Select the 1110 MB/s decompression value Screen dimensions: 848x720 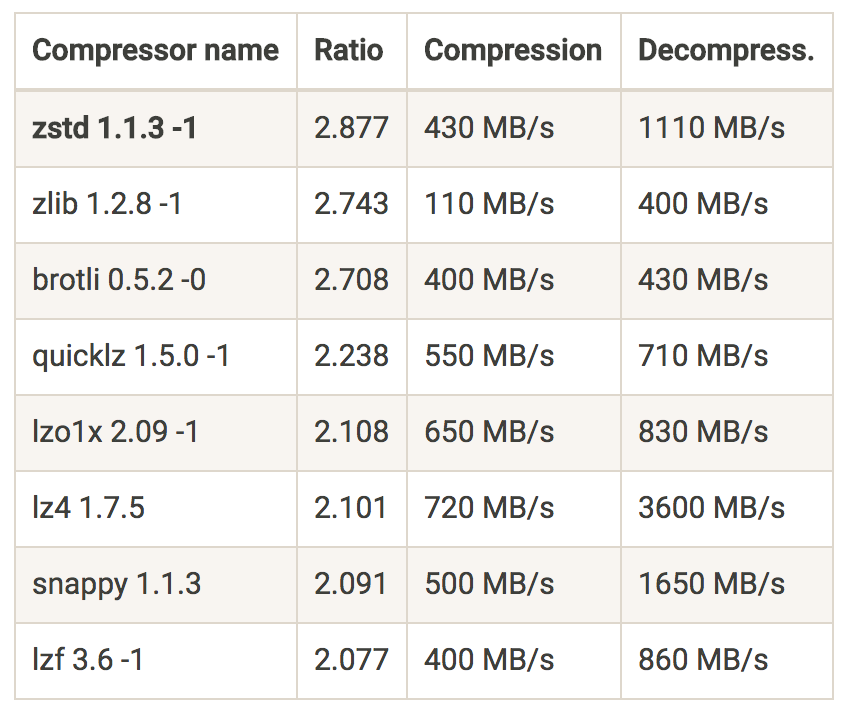(712, 127)
